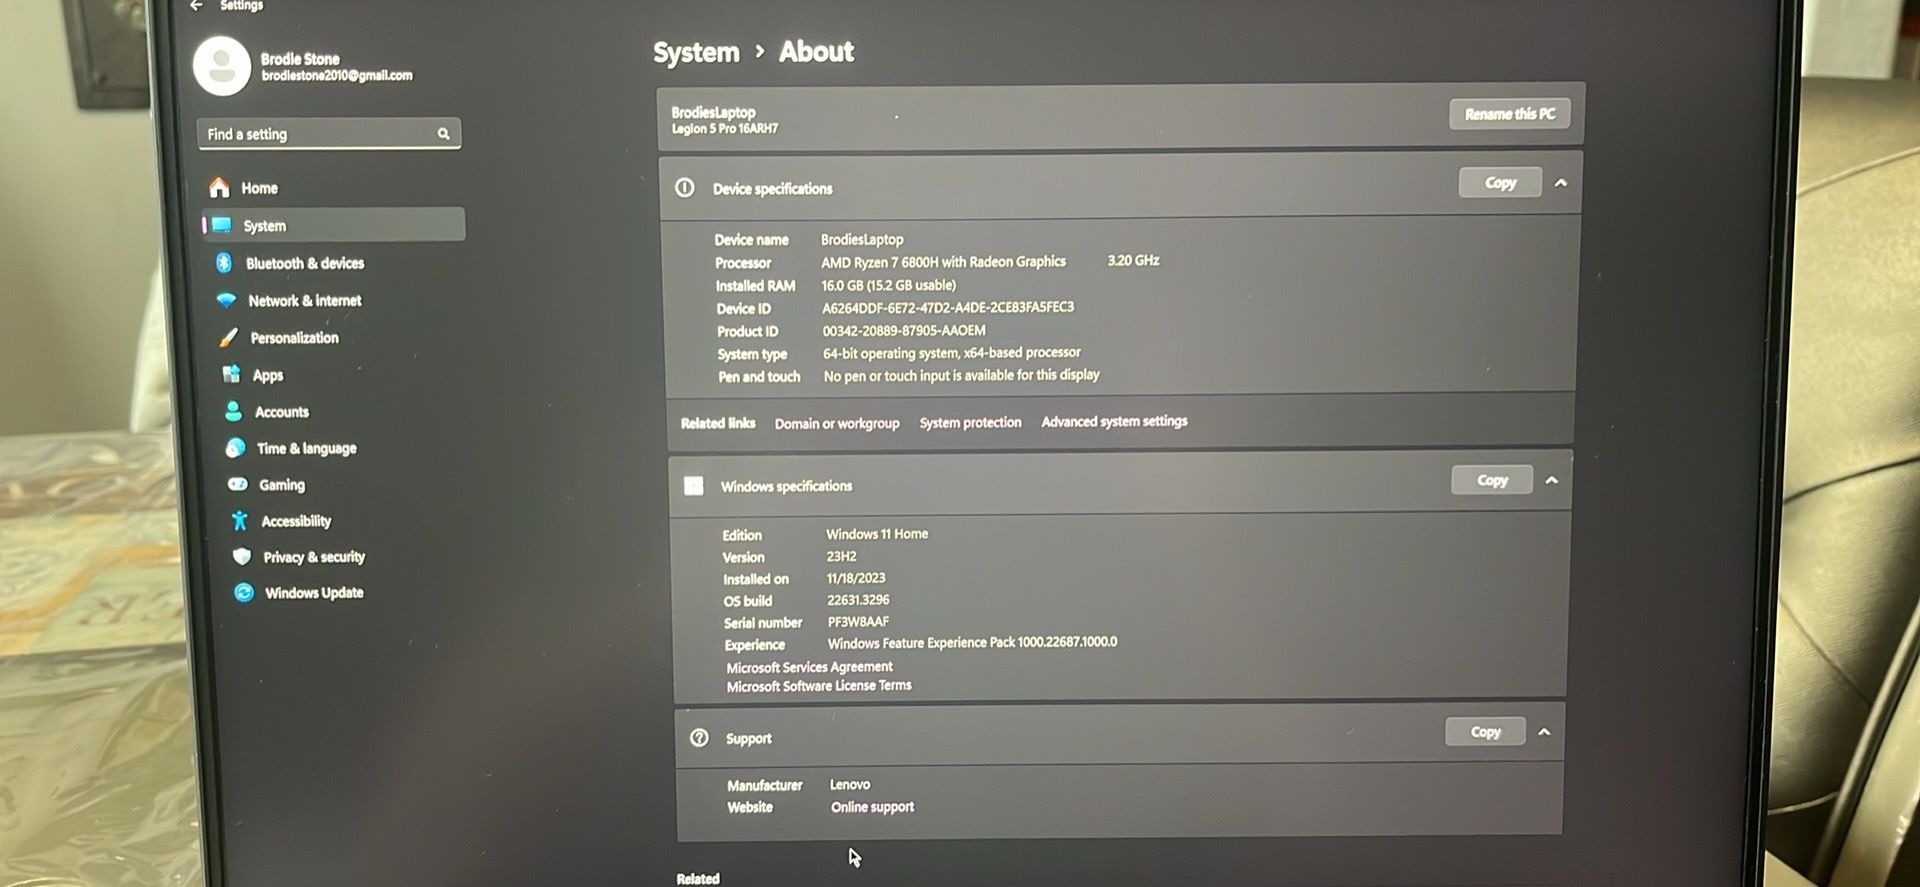Click the user profile avatar picture

coord(221,66)
